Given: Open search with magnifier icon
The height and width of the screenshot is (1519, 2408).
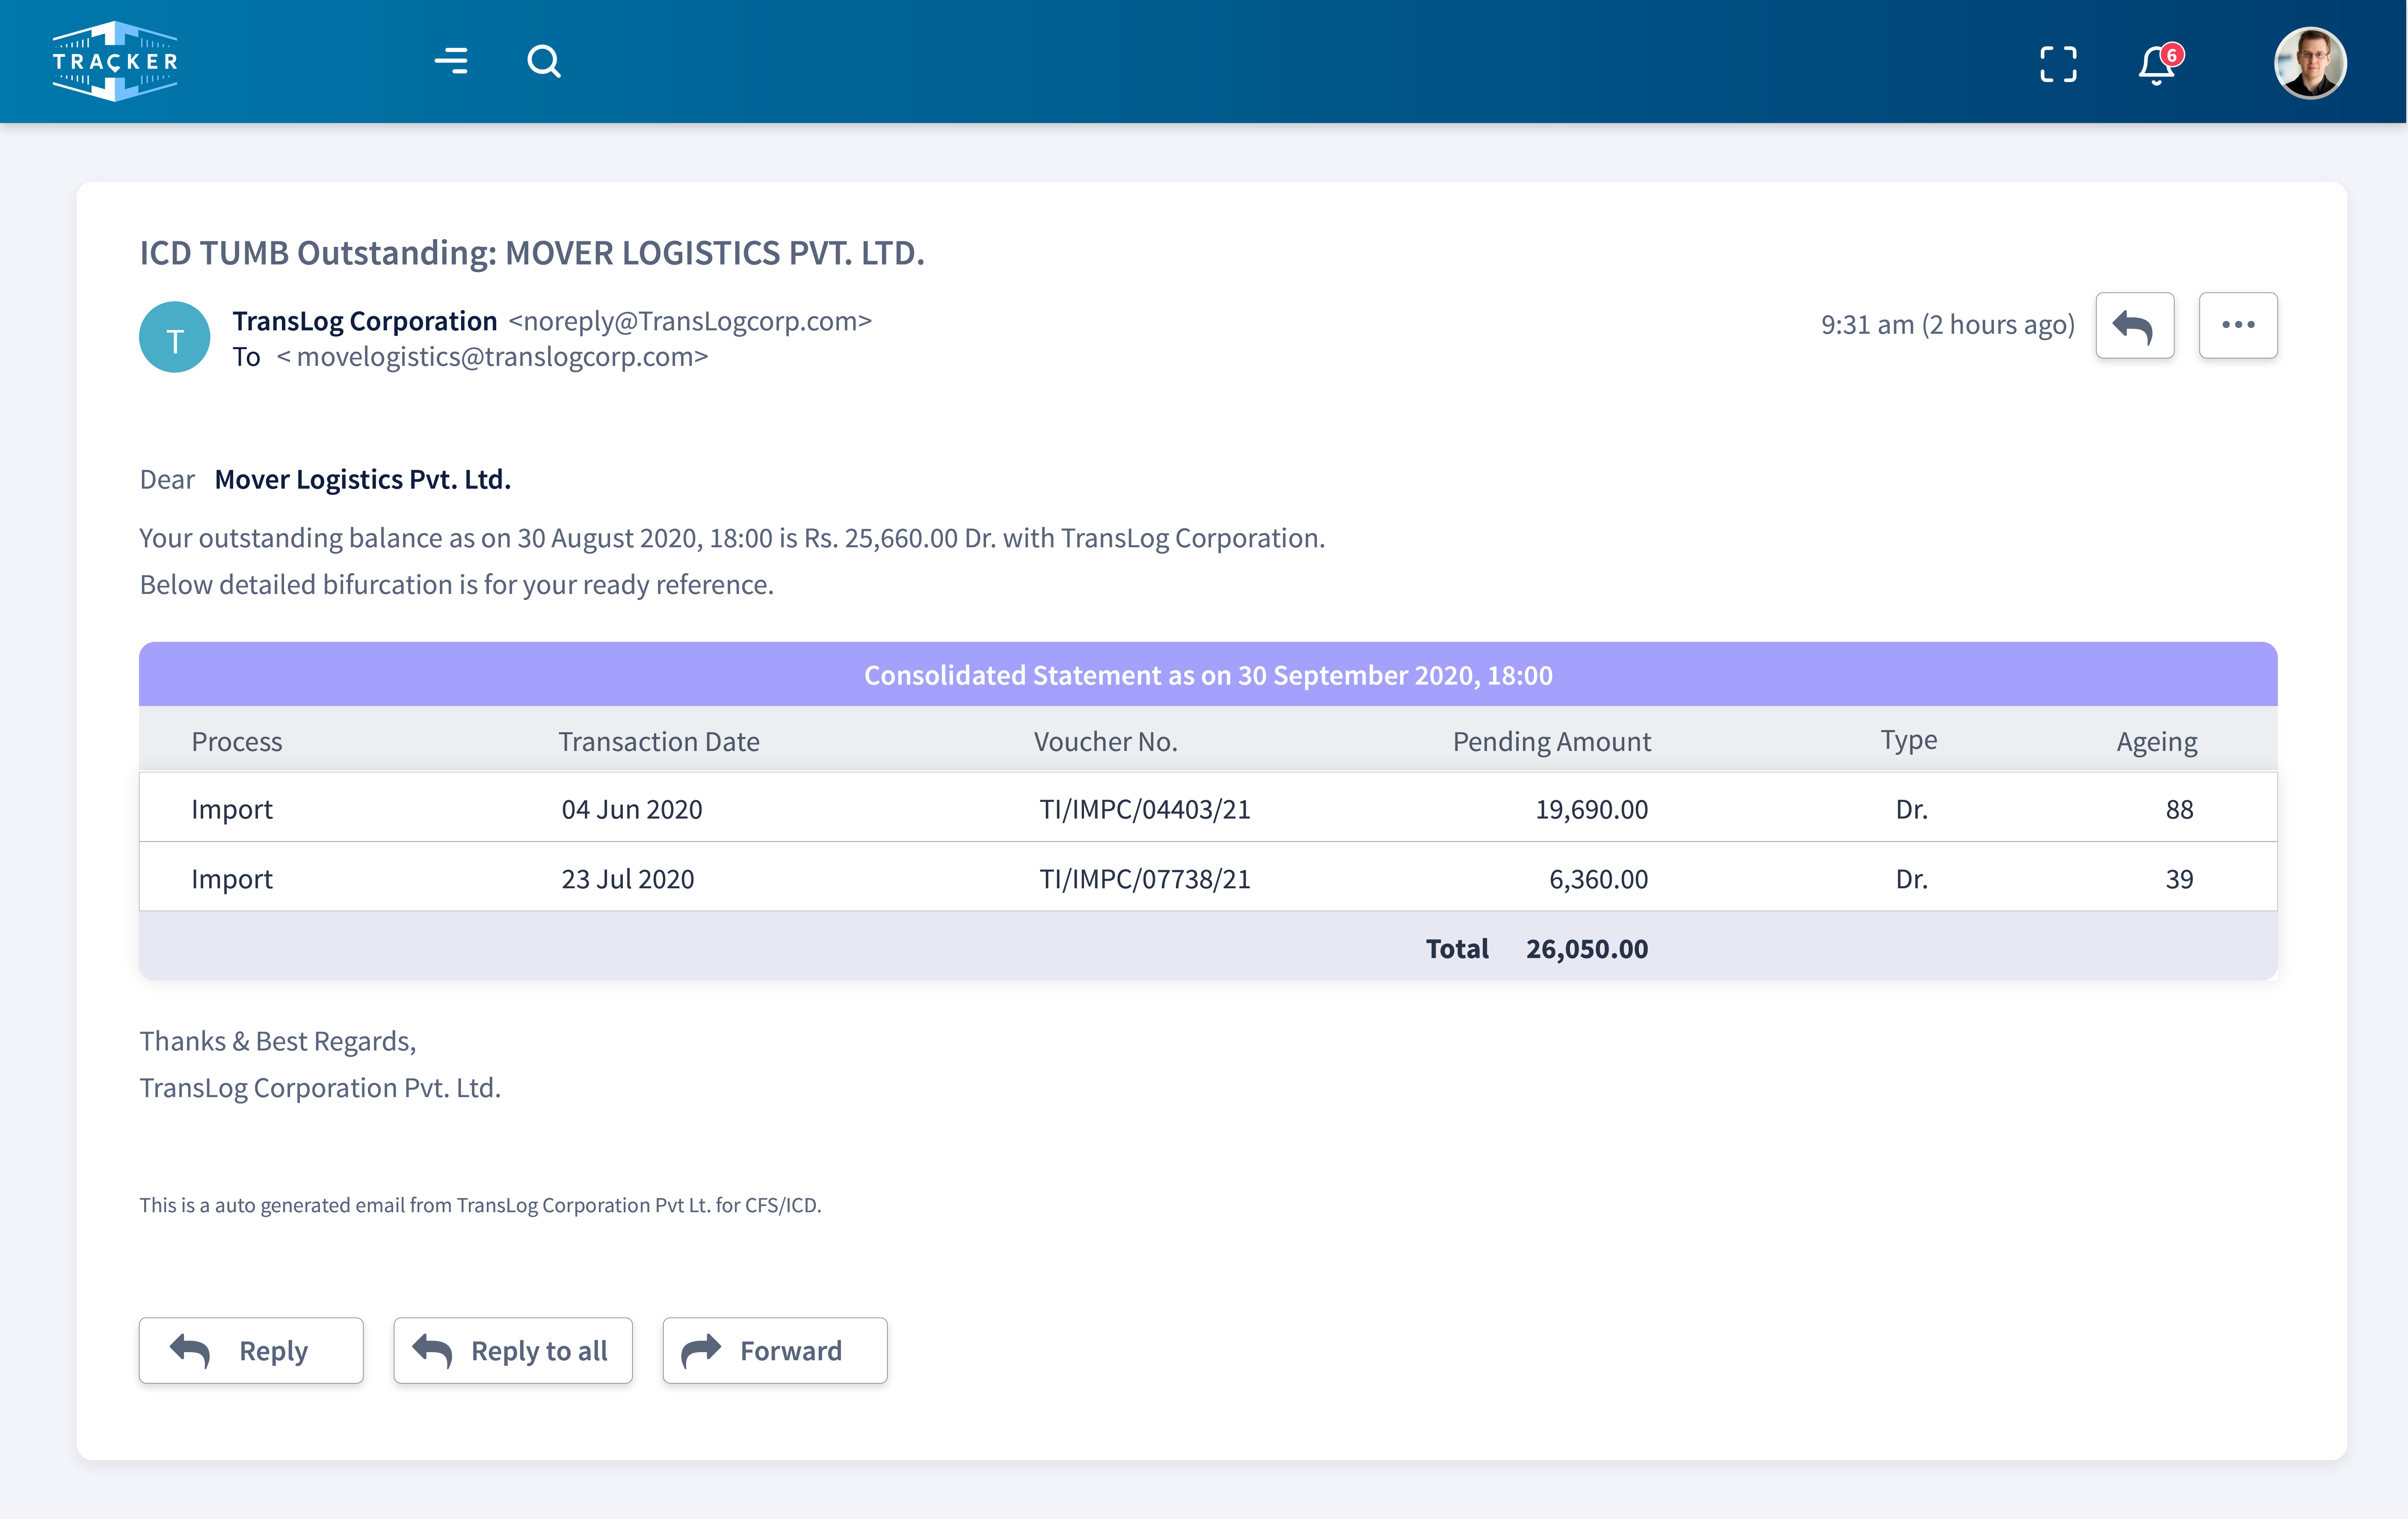Looking at the screenshot, I should pyautogui.click(x=544, y=61).
